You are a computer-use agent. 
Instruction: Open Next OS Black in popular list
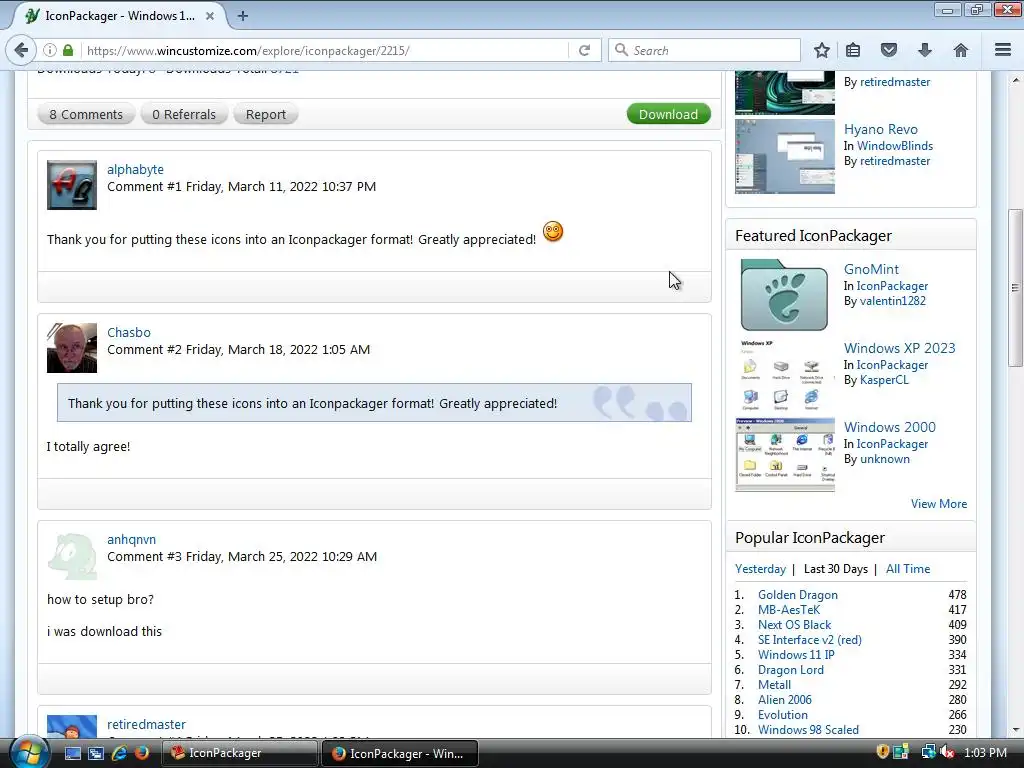pos(794,625)
